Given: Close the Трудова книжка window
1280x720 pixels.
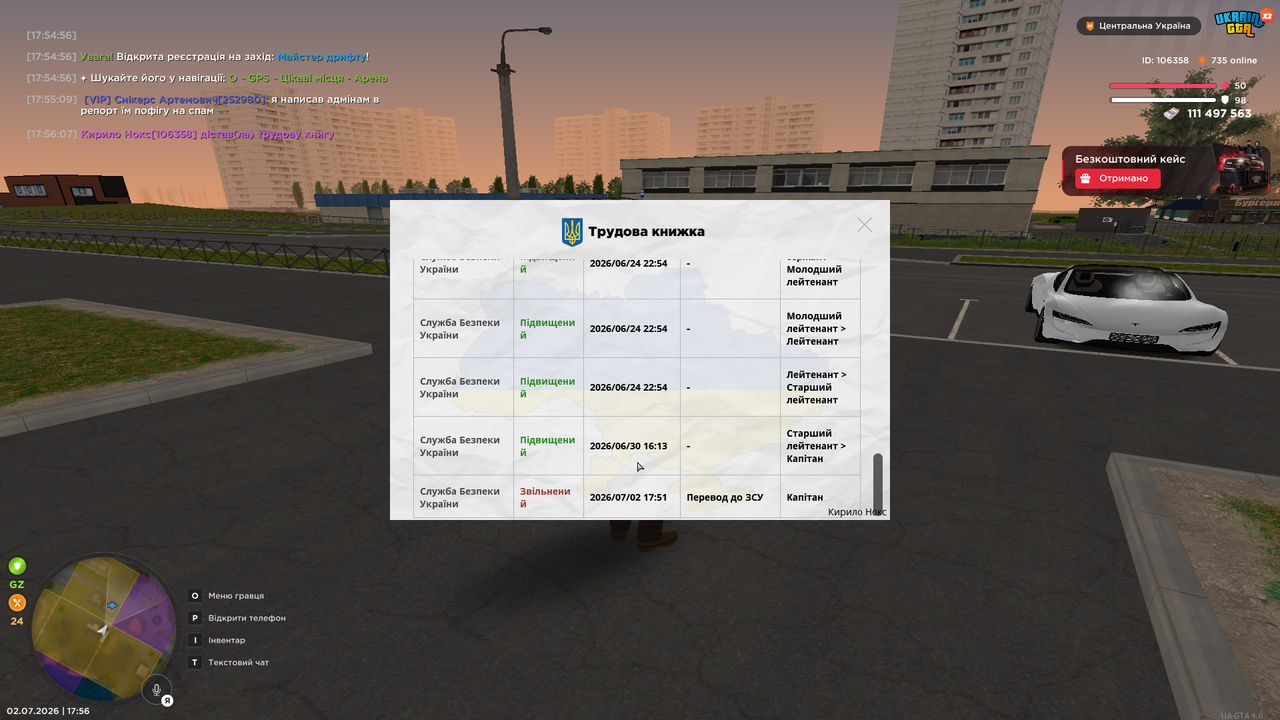Looking at the screenshot, I should [x=864, y=225].
